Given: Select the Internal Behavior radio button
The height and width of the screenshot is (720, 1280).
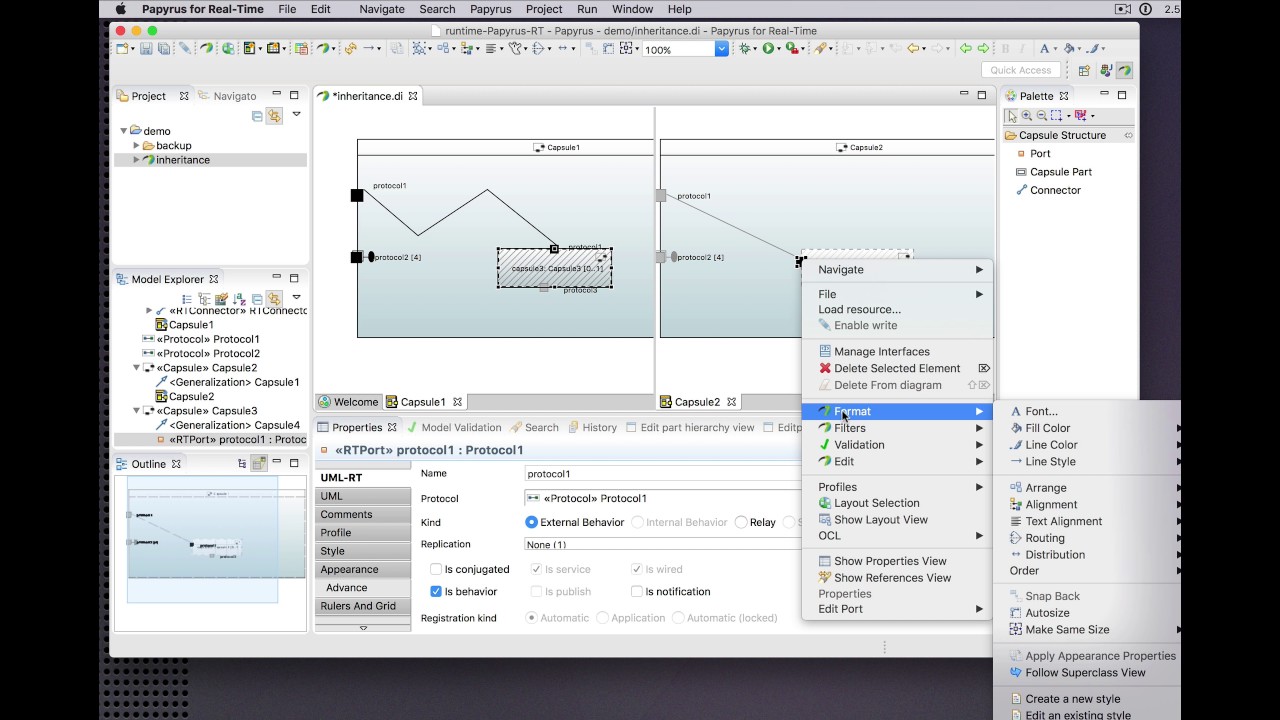Looking at the screenshot, I should point(638,522).
